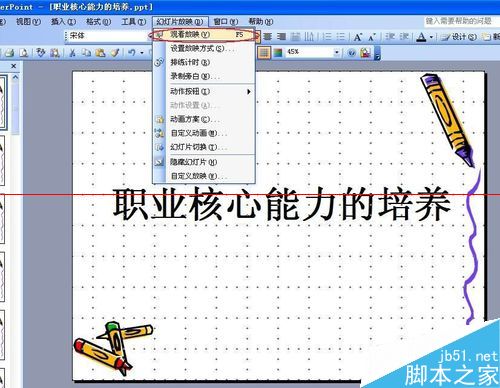
Task: Open the font color dropdown arrow
Action: pos(431,37)
